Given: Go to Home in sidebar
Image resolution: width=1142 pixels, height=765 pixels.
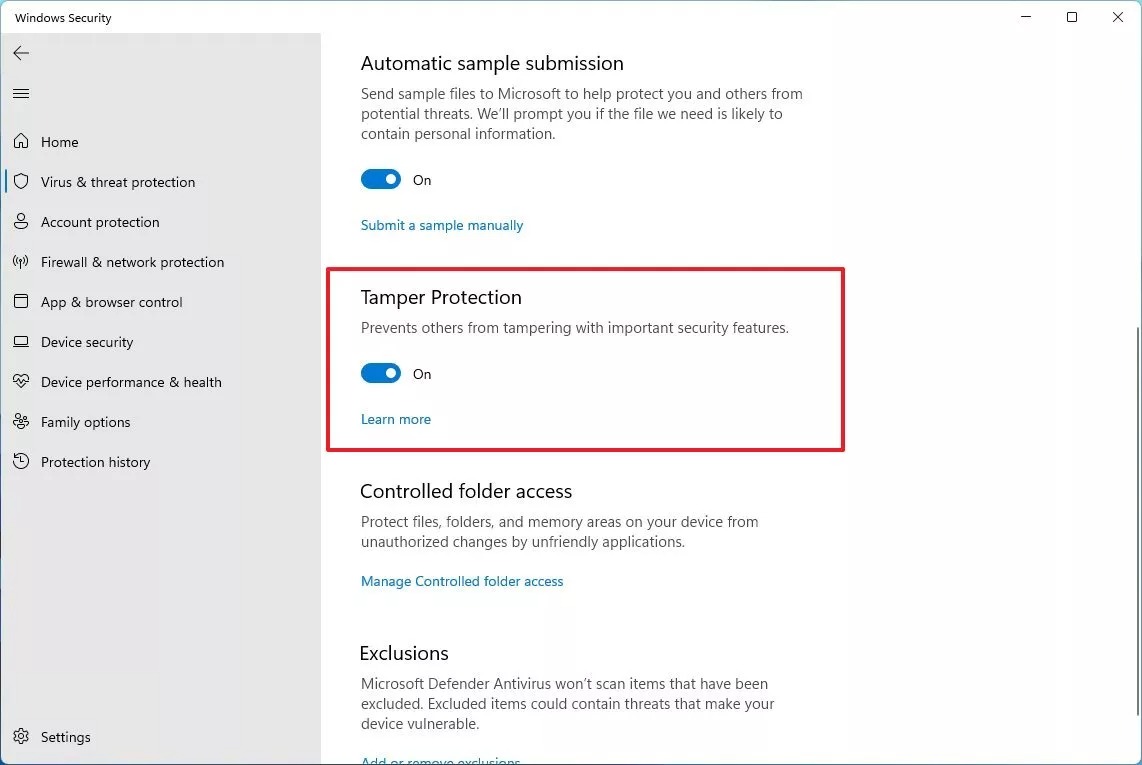Looking at the screenshot, I should pos(160,141).
